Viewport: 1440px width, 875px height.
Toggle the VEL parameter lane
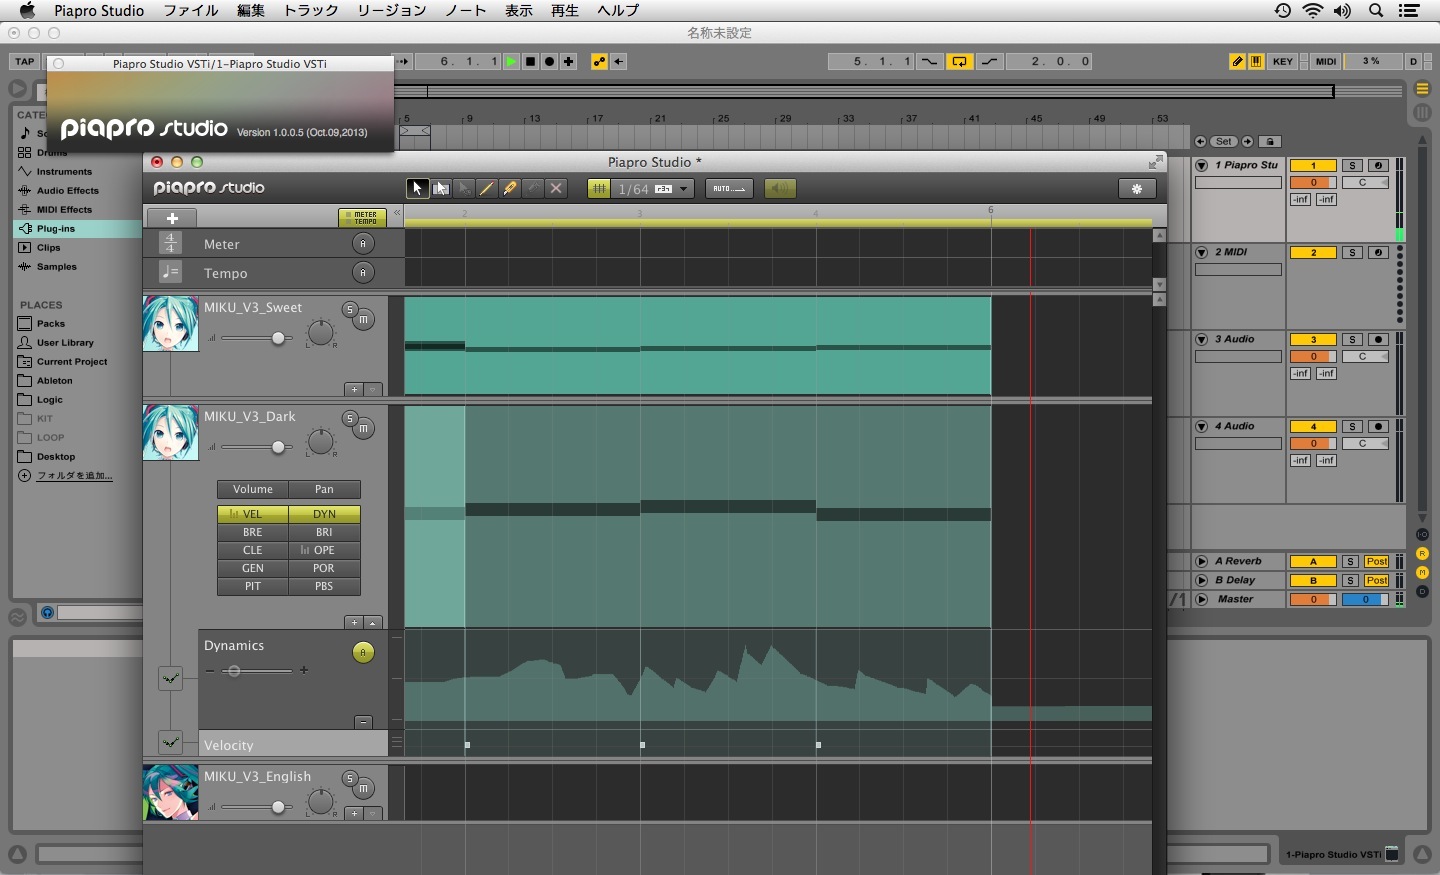tap(253, 514)
